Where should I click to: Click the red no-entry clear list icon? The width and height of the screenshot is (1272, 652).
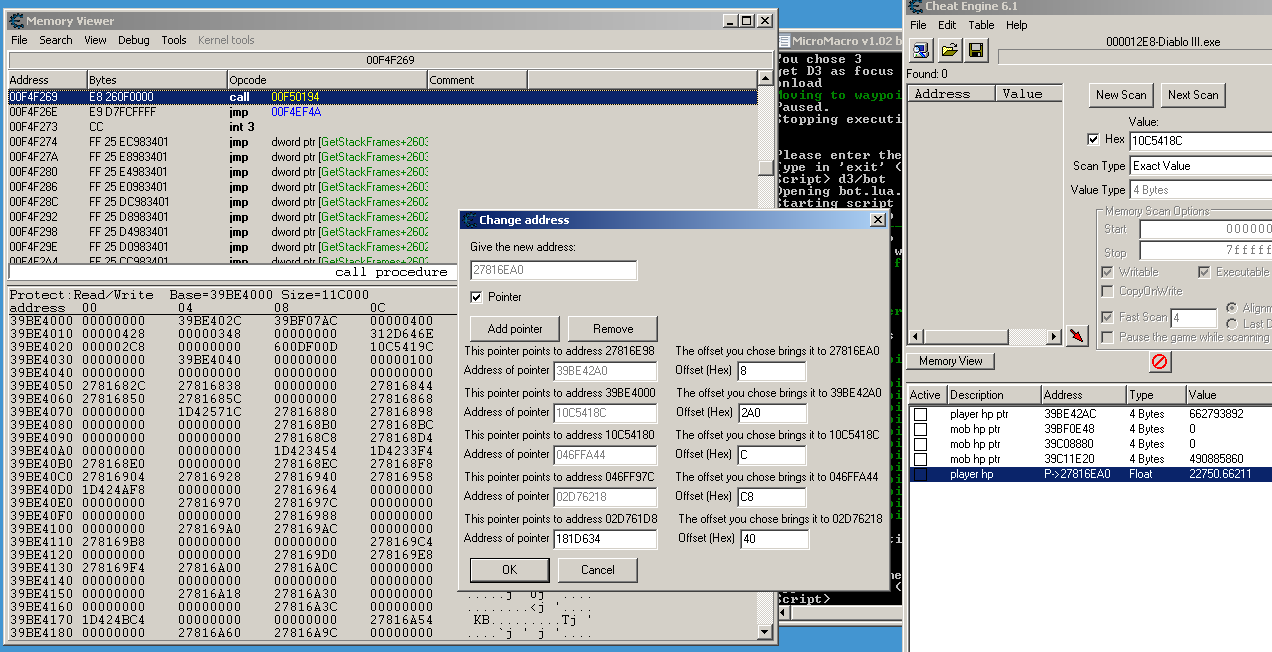tap(1160, 362)
